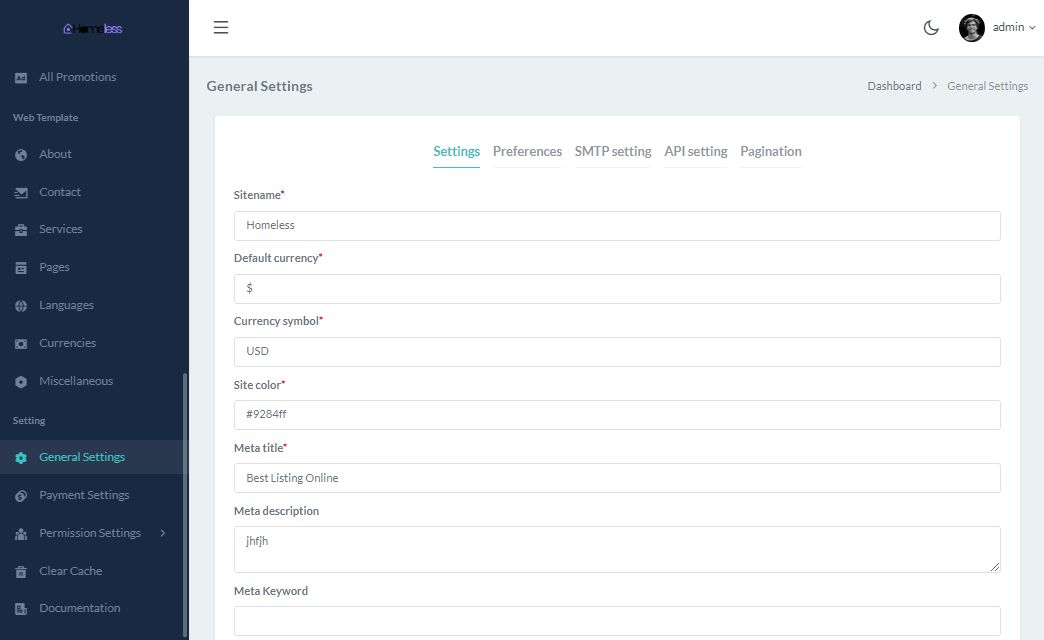Open the Pagination tab
The height and width of the screenshot is (640, 1044).
click(770, 151)
